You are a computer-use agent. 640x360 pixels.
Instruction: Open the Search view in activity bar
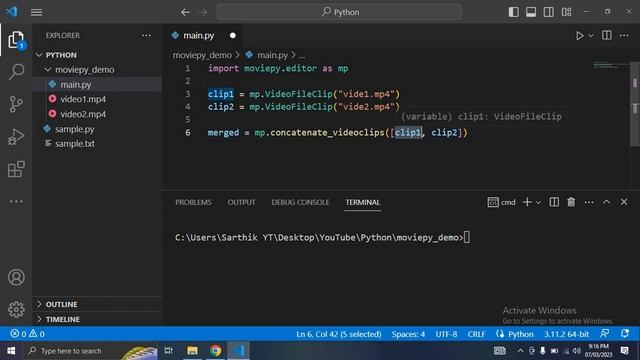(16, 72)
